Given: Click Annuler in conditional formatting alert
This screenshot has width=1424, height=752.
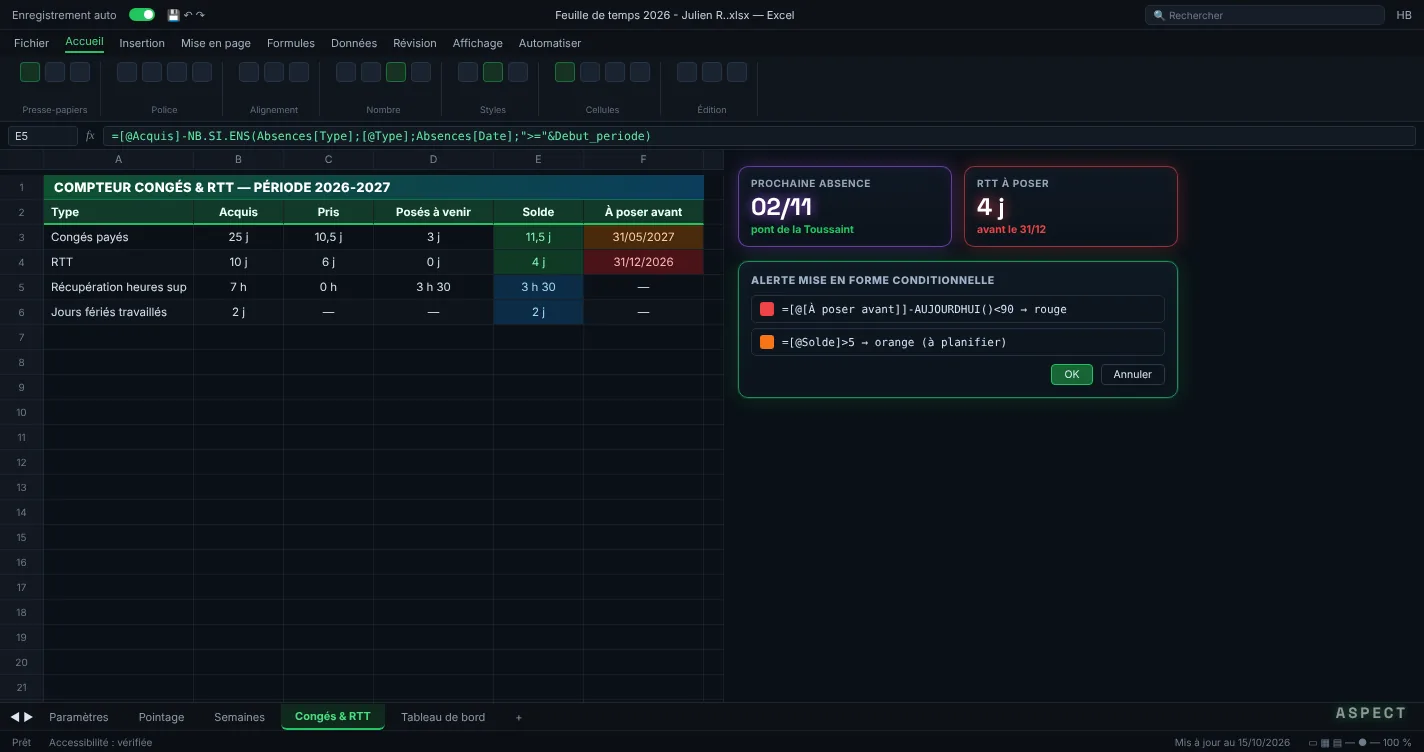Looking at the screenshot, I should pos(1133,374).
